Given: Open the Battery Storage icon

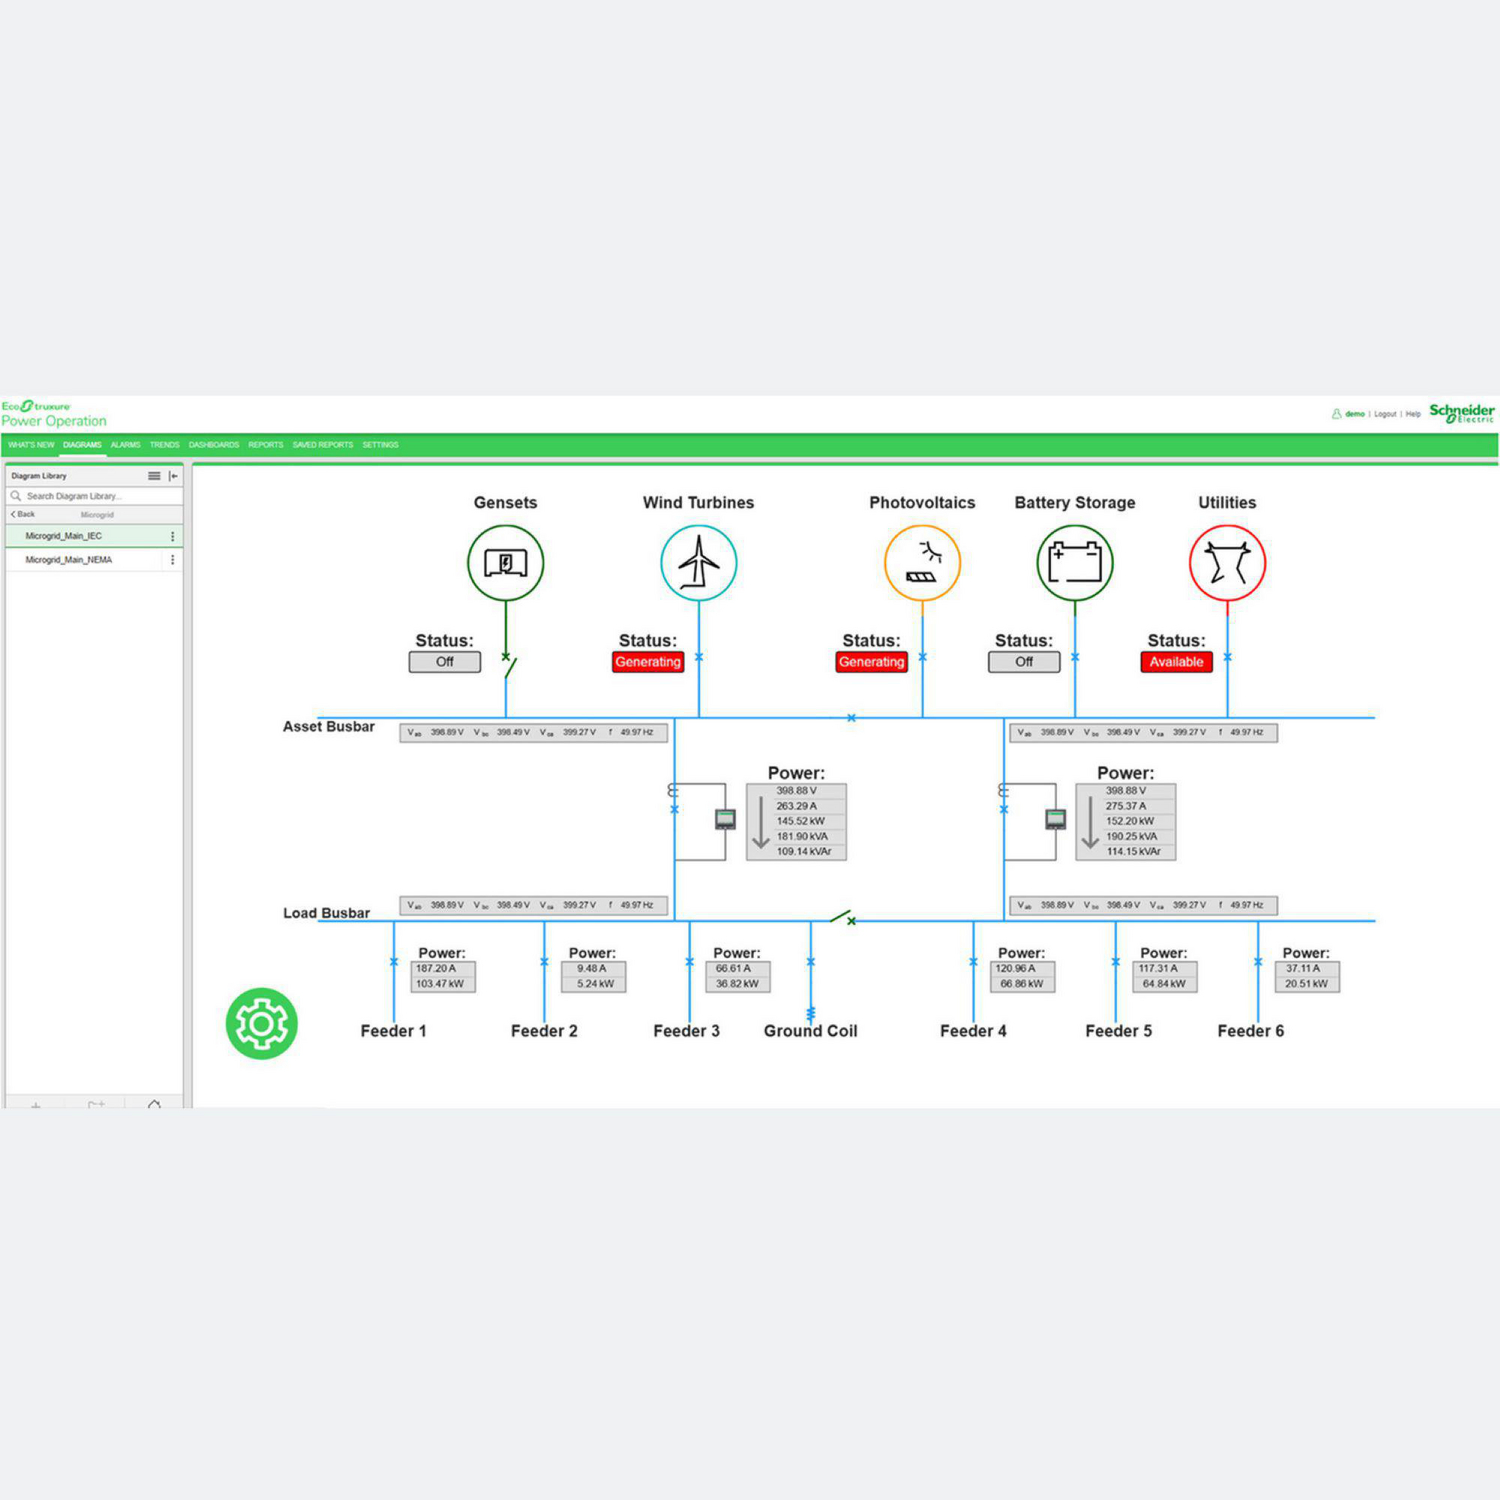Looking at the screenshot, I should 1074,563.
